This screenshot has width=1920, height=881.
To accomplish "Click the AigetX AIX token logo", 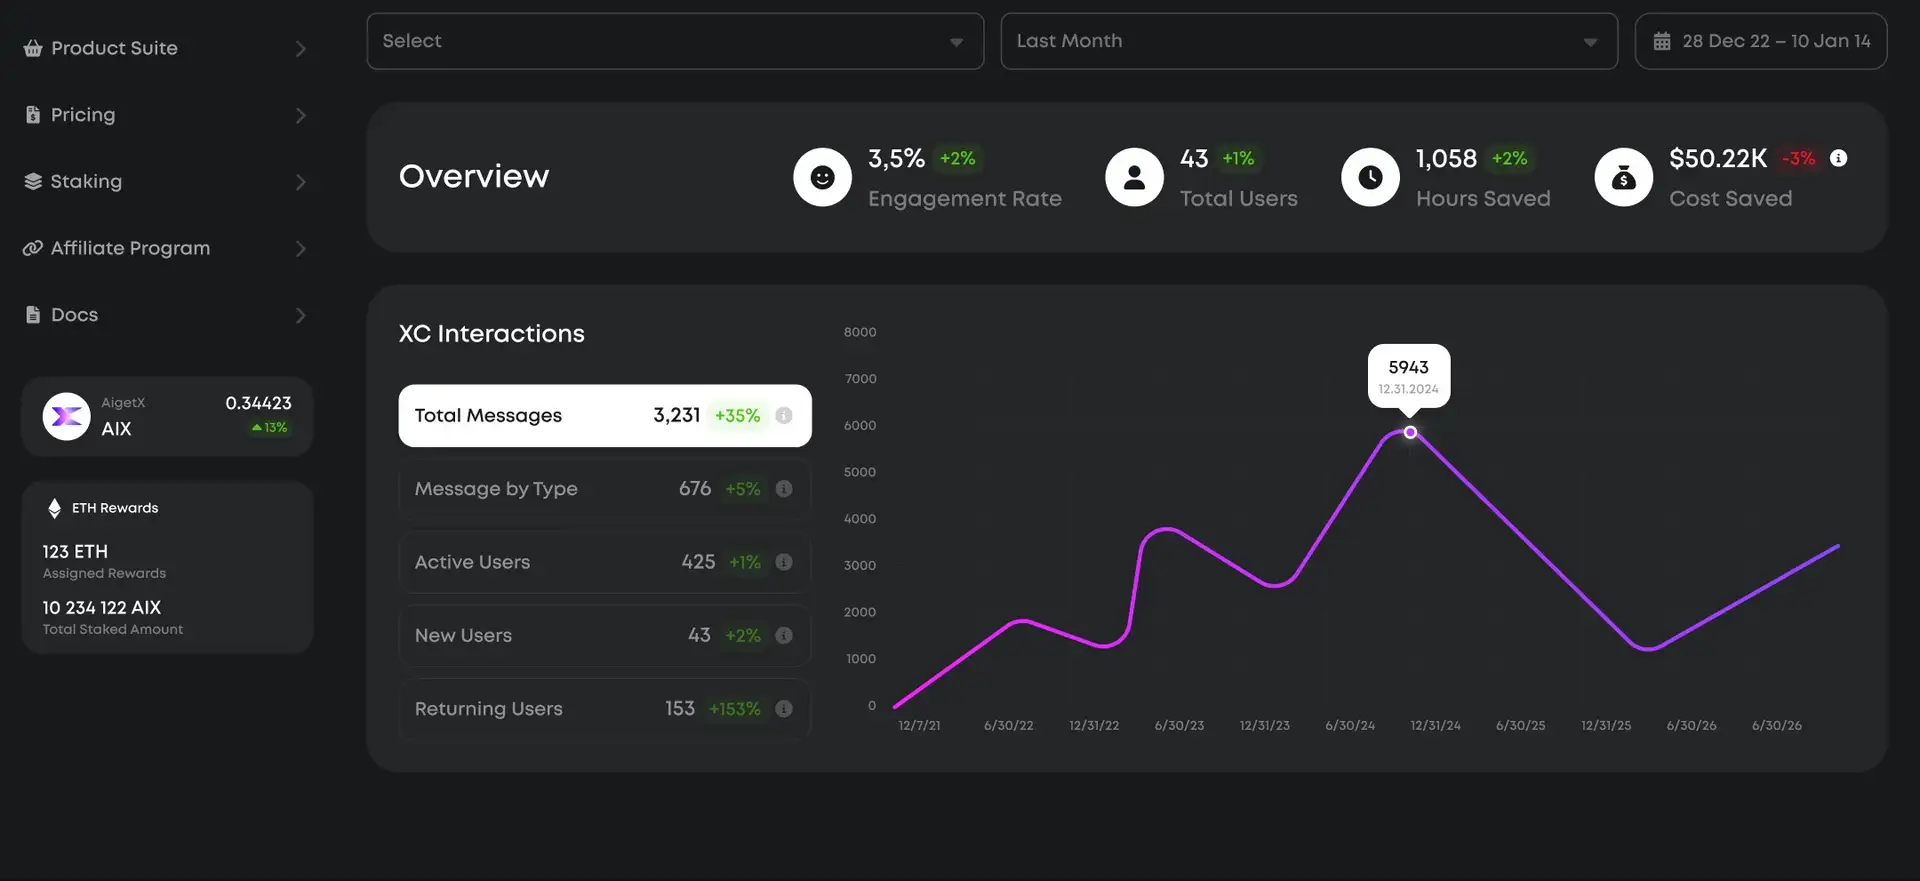I will 67,417.
